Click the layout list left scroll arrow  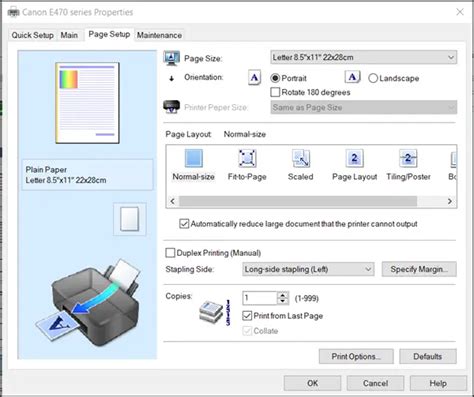[172, 201]
